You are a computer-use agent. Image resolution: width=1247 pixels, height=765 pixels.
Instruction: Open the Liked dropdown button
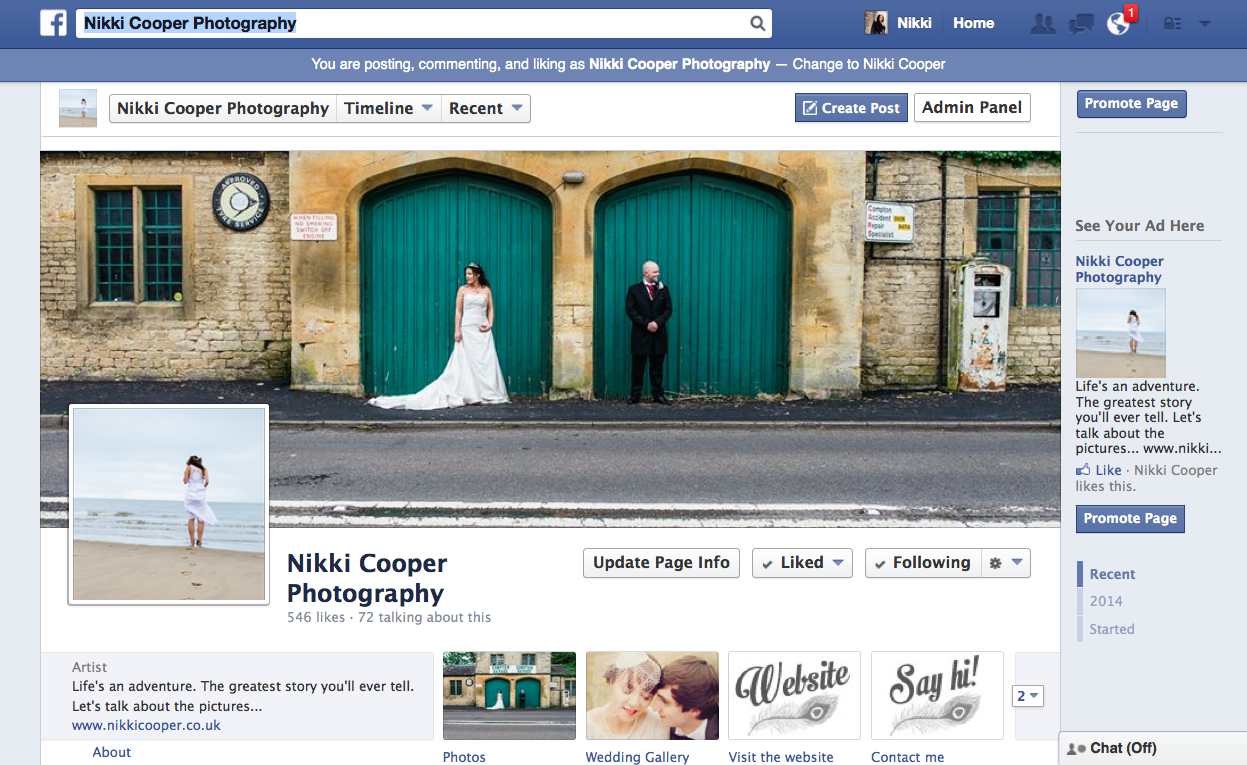pos(802,563)
